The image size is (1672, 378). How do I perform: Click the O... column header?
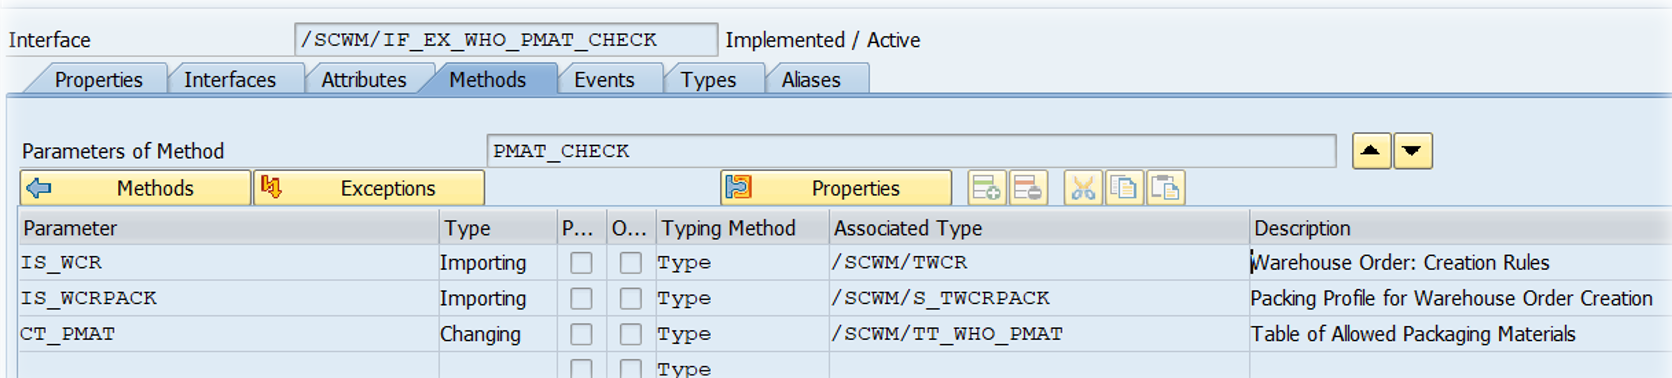click(631, 228)
